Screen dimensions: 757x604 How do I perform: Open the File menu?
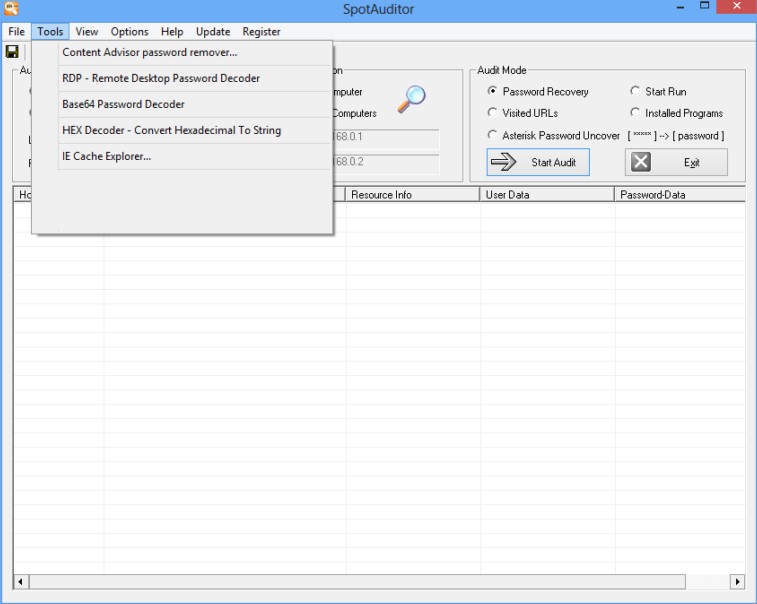tap(16, 32)
